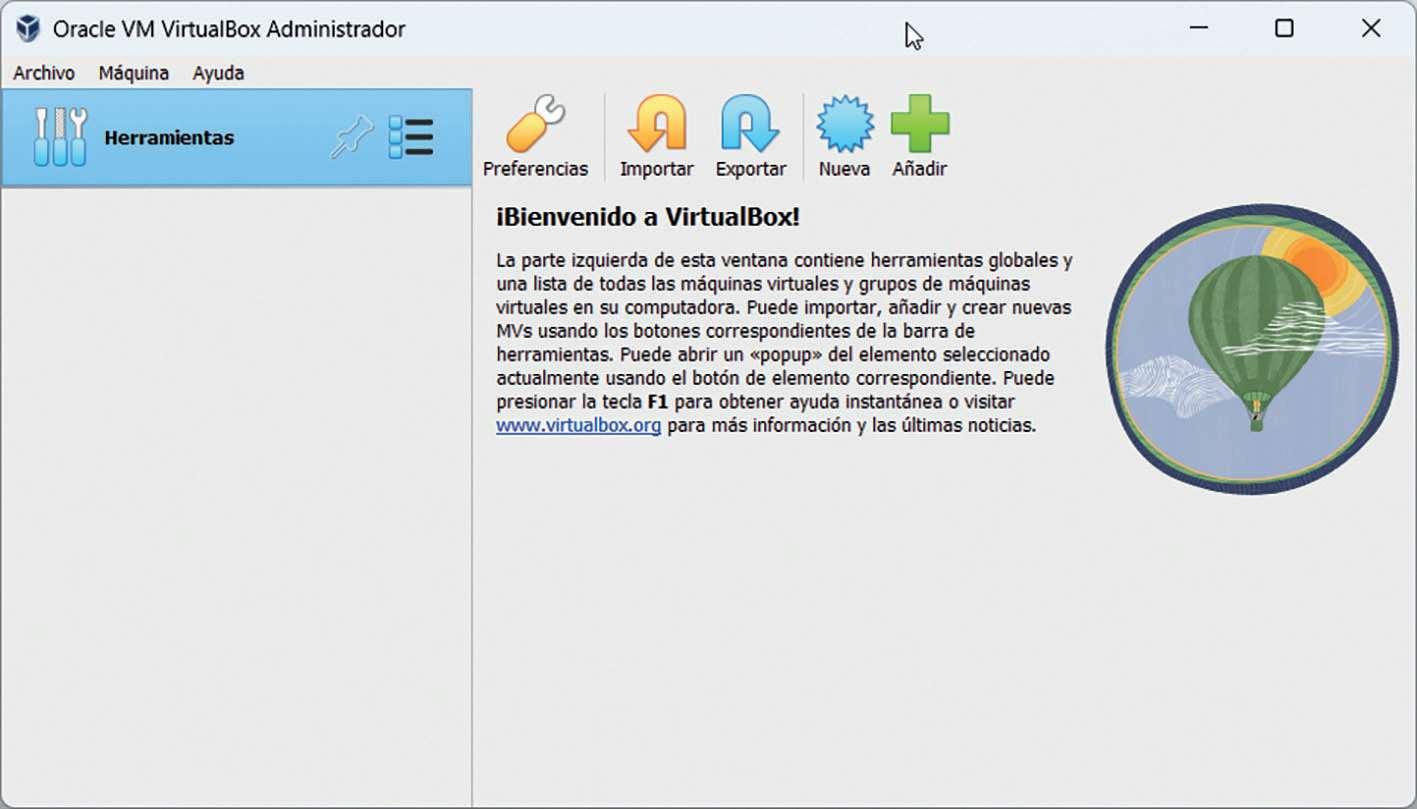Click the pin icon beside Herramientas
This screenshot has height=809, width=1417.
point(352,137)
